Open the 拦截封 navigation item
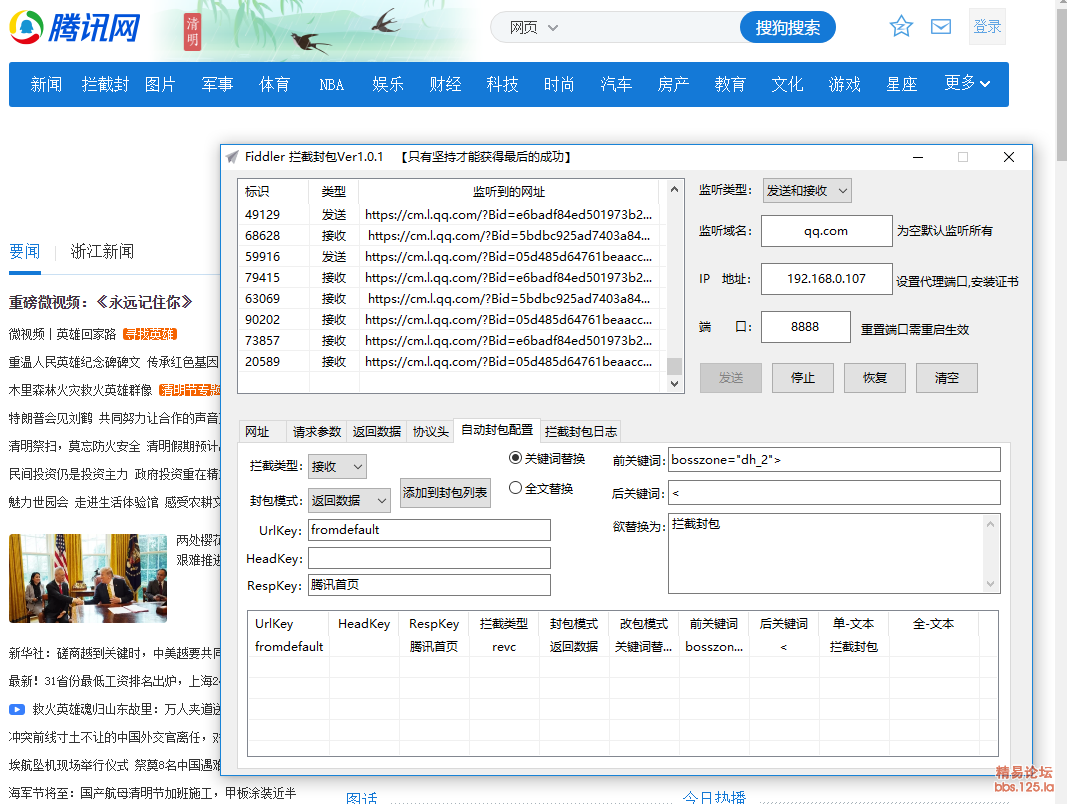 tap(105, 84)
